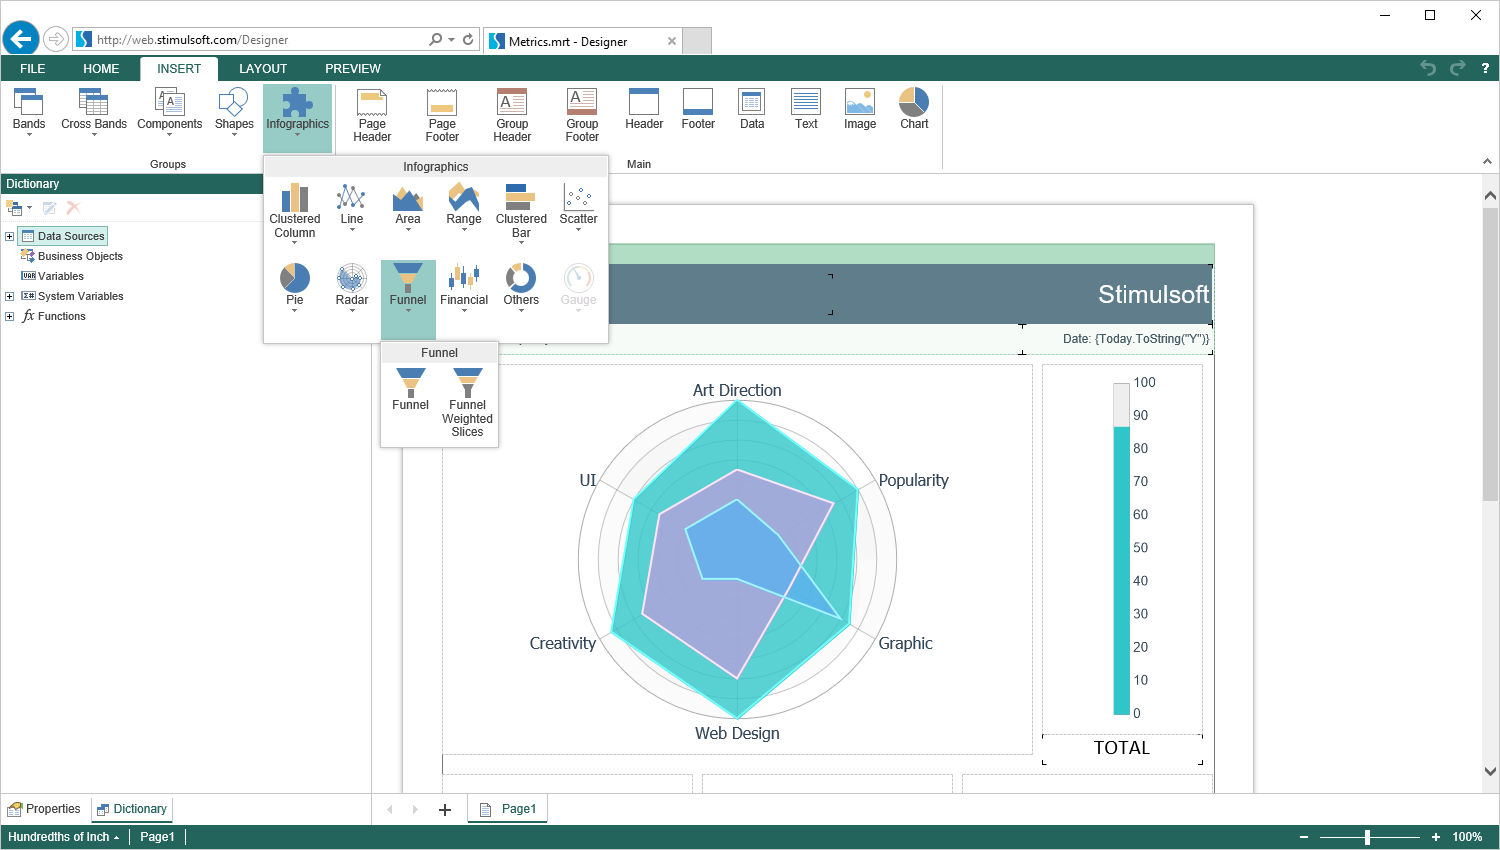This screenshot has width=1500, height=850.
Task: Select the Funnel chart in submenu
Action: (410, 390)
